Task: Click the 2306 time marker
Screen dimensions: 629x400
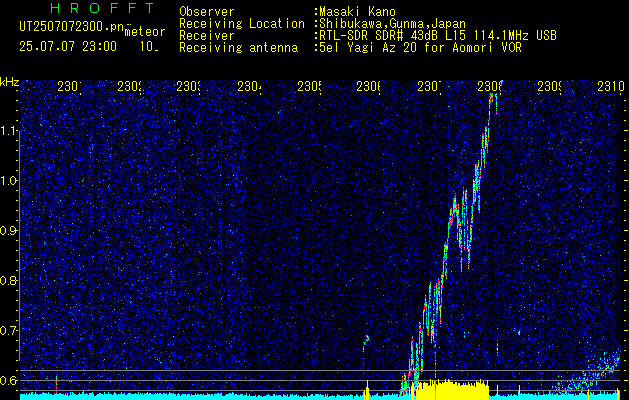Action: click(x=369, y=86)
